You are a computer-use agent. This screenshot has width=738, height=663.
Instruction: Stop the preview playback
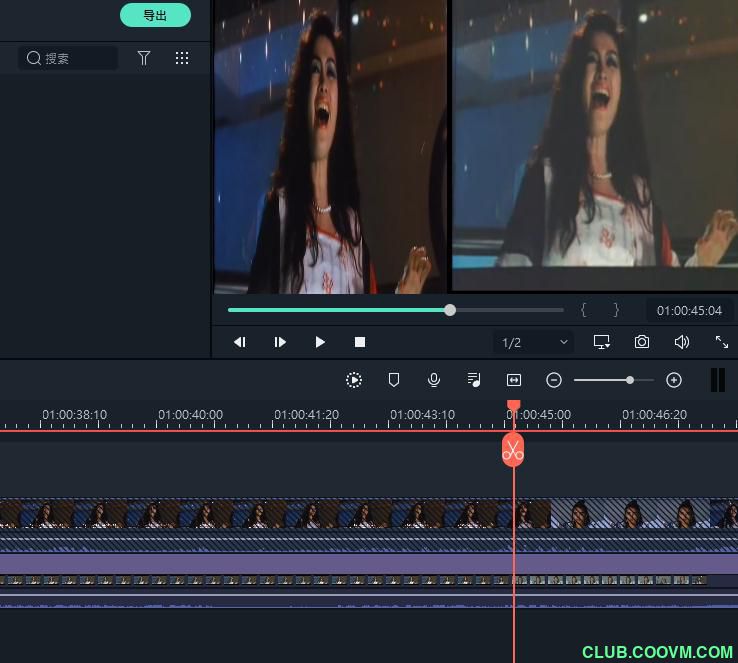[x=360, y=342]
